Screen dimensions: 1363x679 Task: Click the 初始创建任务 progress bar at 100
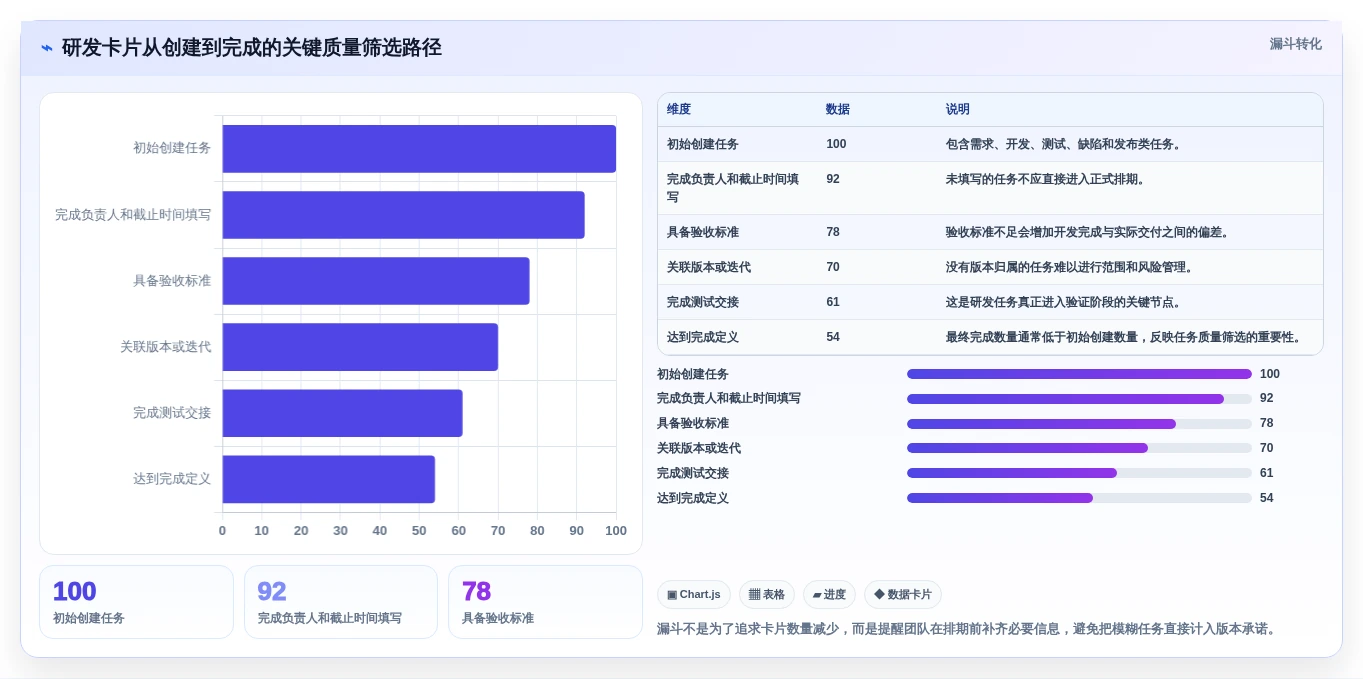(1079, 374)
